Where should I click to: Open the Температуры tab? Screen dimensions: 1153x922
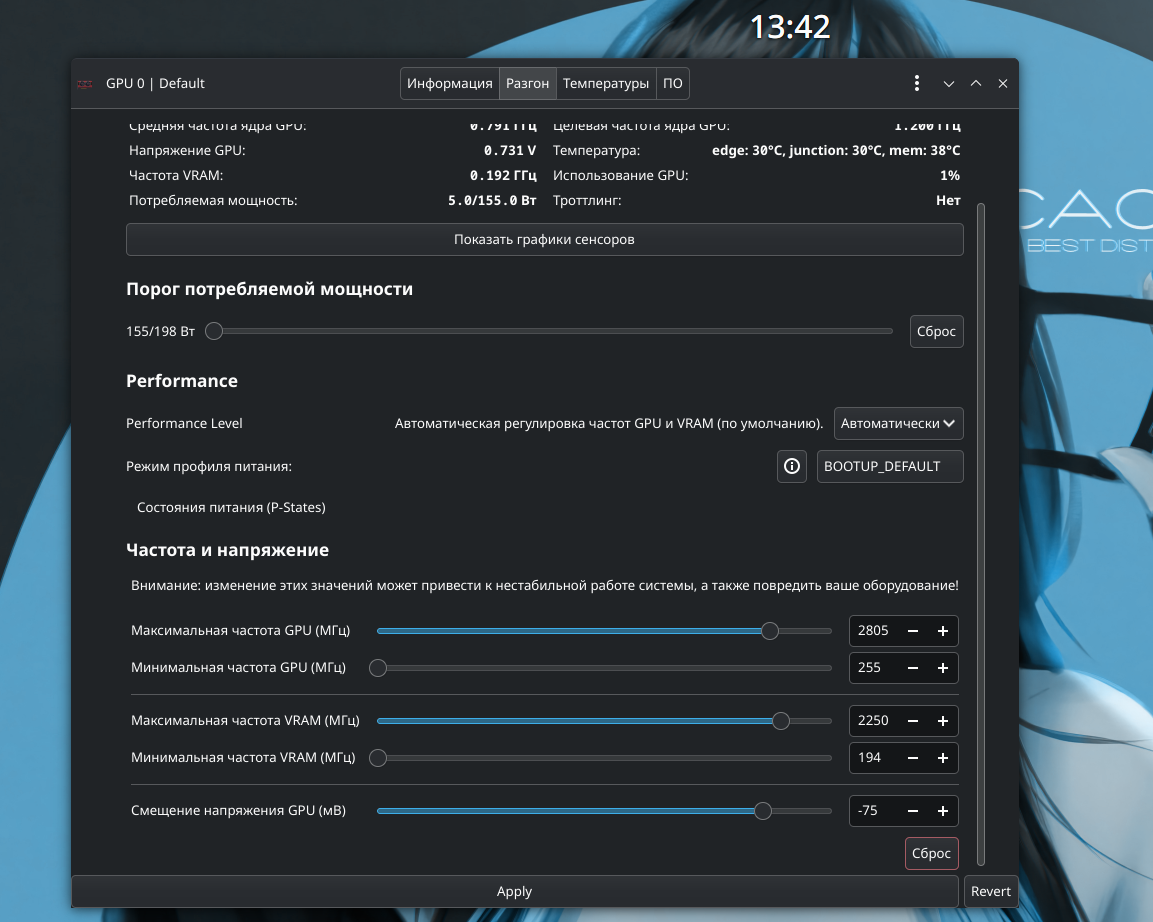606,83
